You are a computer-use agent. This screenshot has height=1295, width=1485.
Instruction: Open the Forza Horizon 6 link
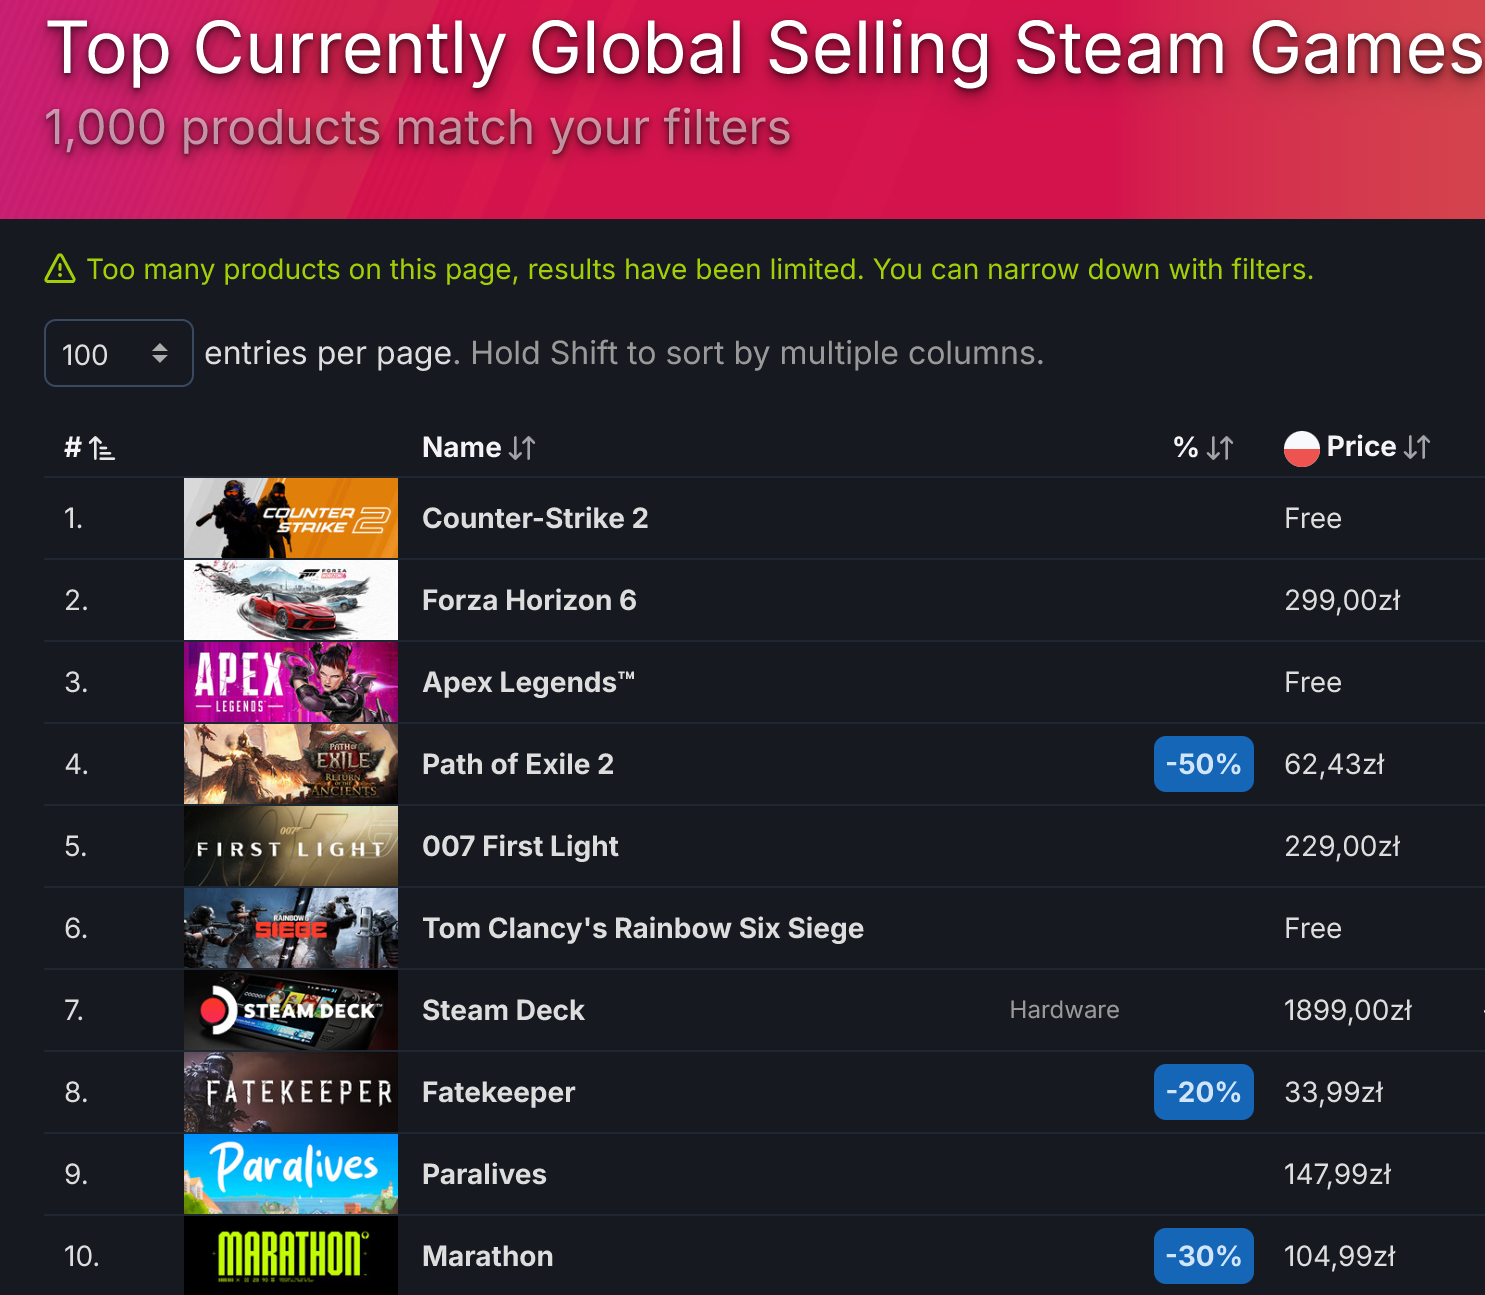[x=529, y=600]
